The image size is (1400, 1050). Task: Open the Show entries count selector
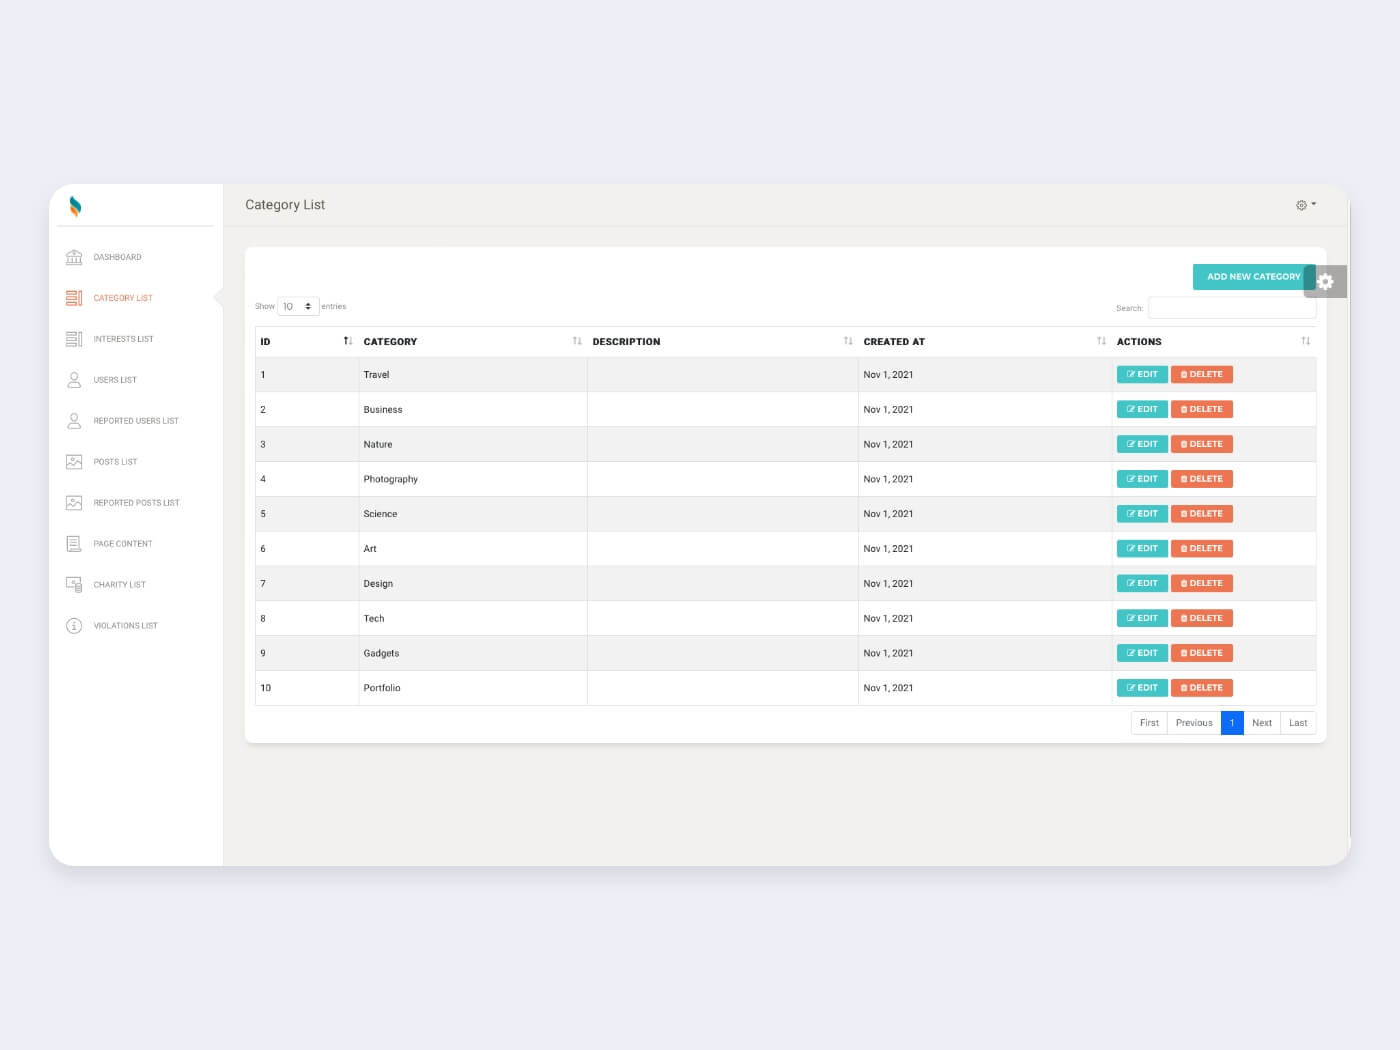(x=298, y=307)
